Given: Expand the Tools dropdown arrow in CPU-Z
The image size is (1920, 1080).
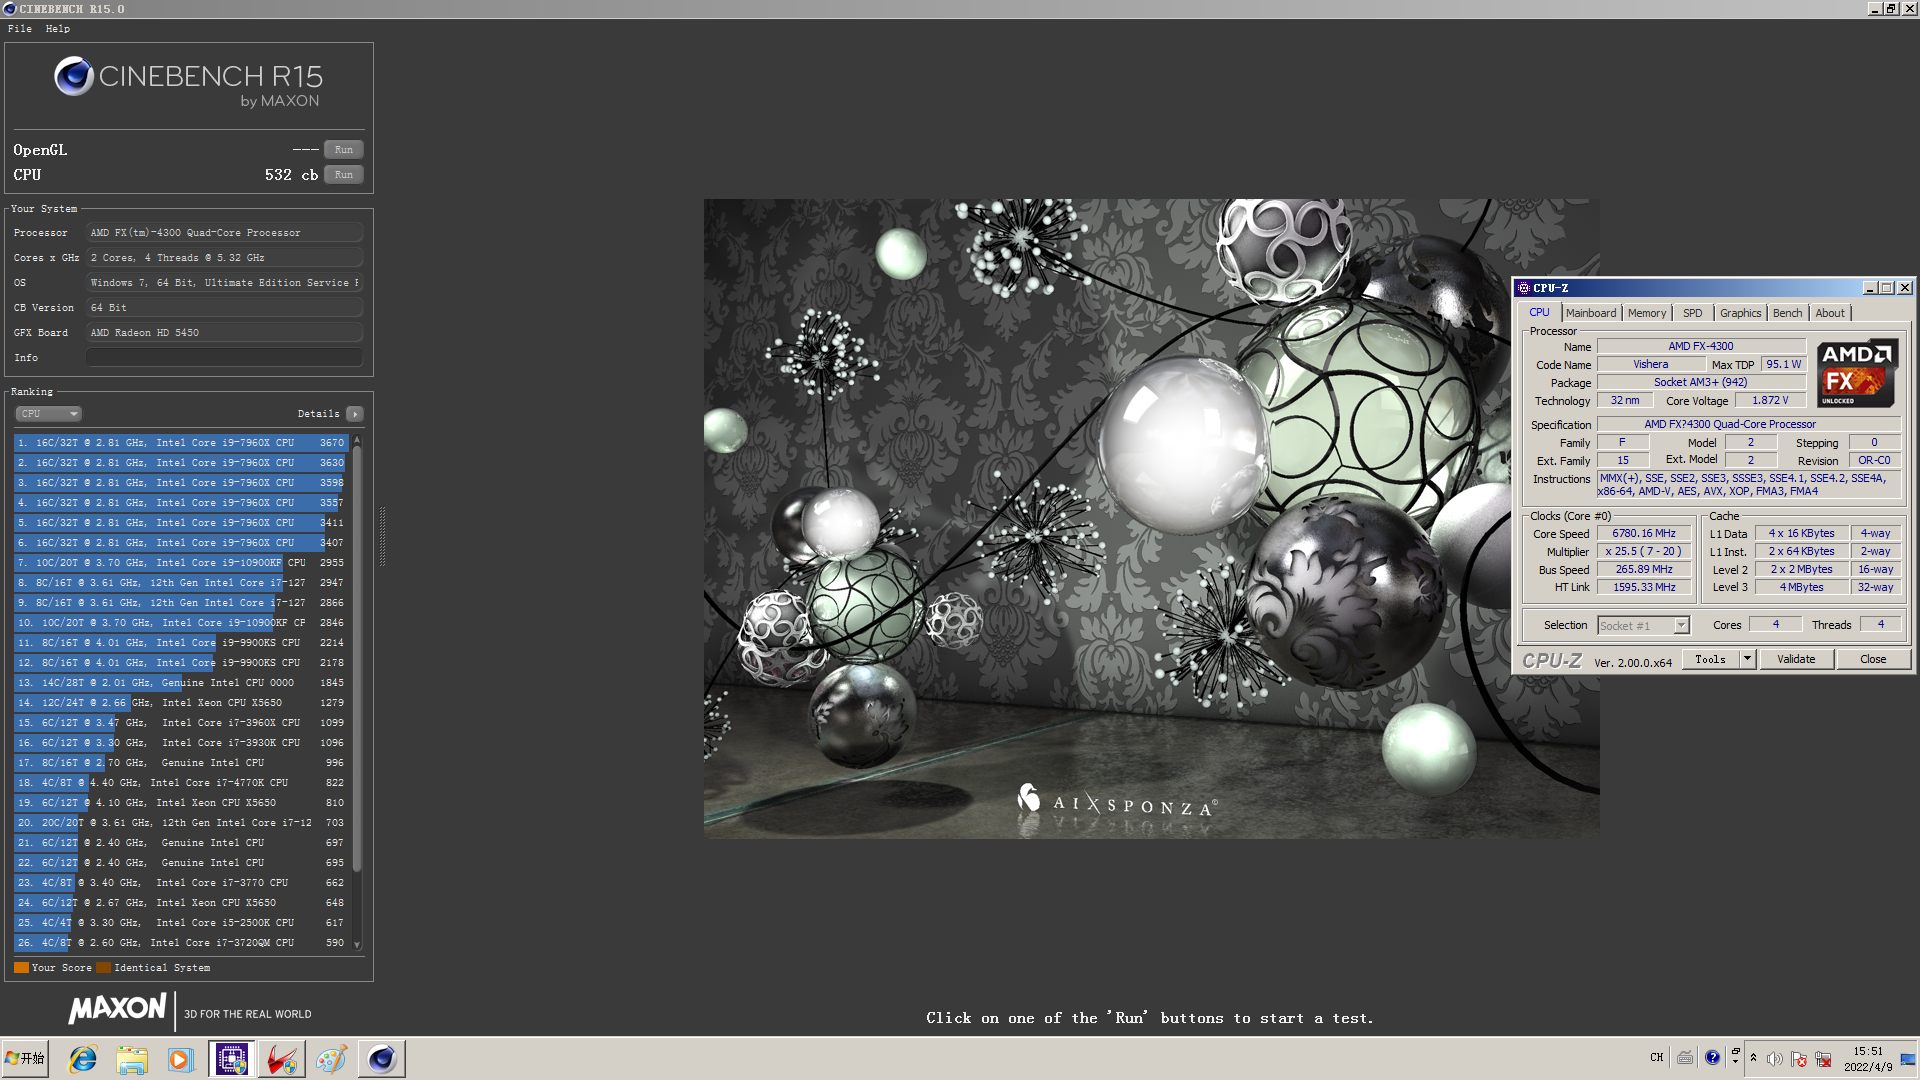Looking at the screenshot, I should click(1747, 659).
